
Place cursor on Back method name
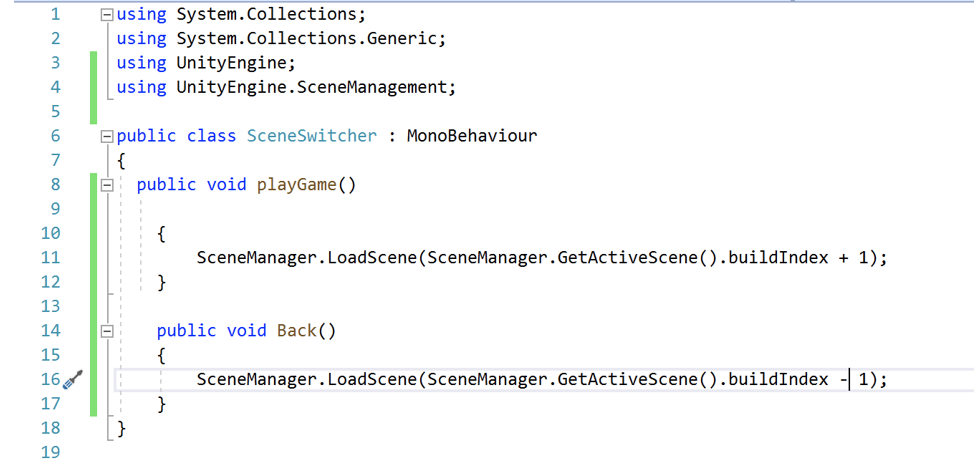click(296, 331)
